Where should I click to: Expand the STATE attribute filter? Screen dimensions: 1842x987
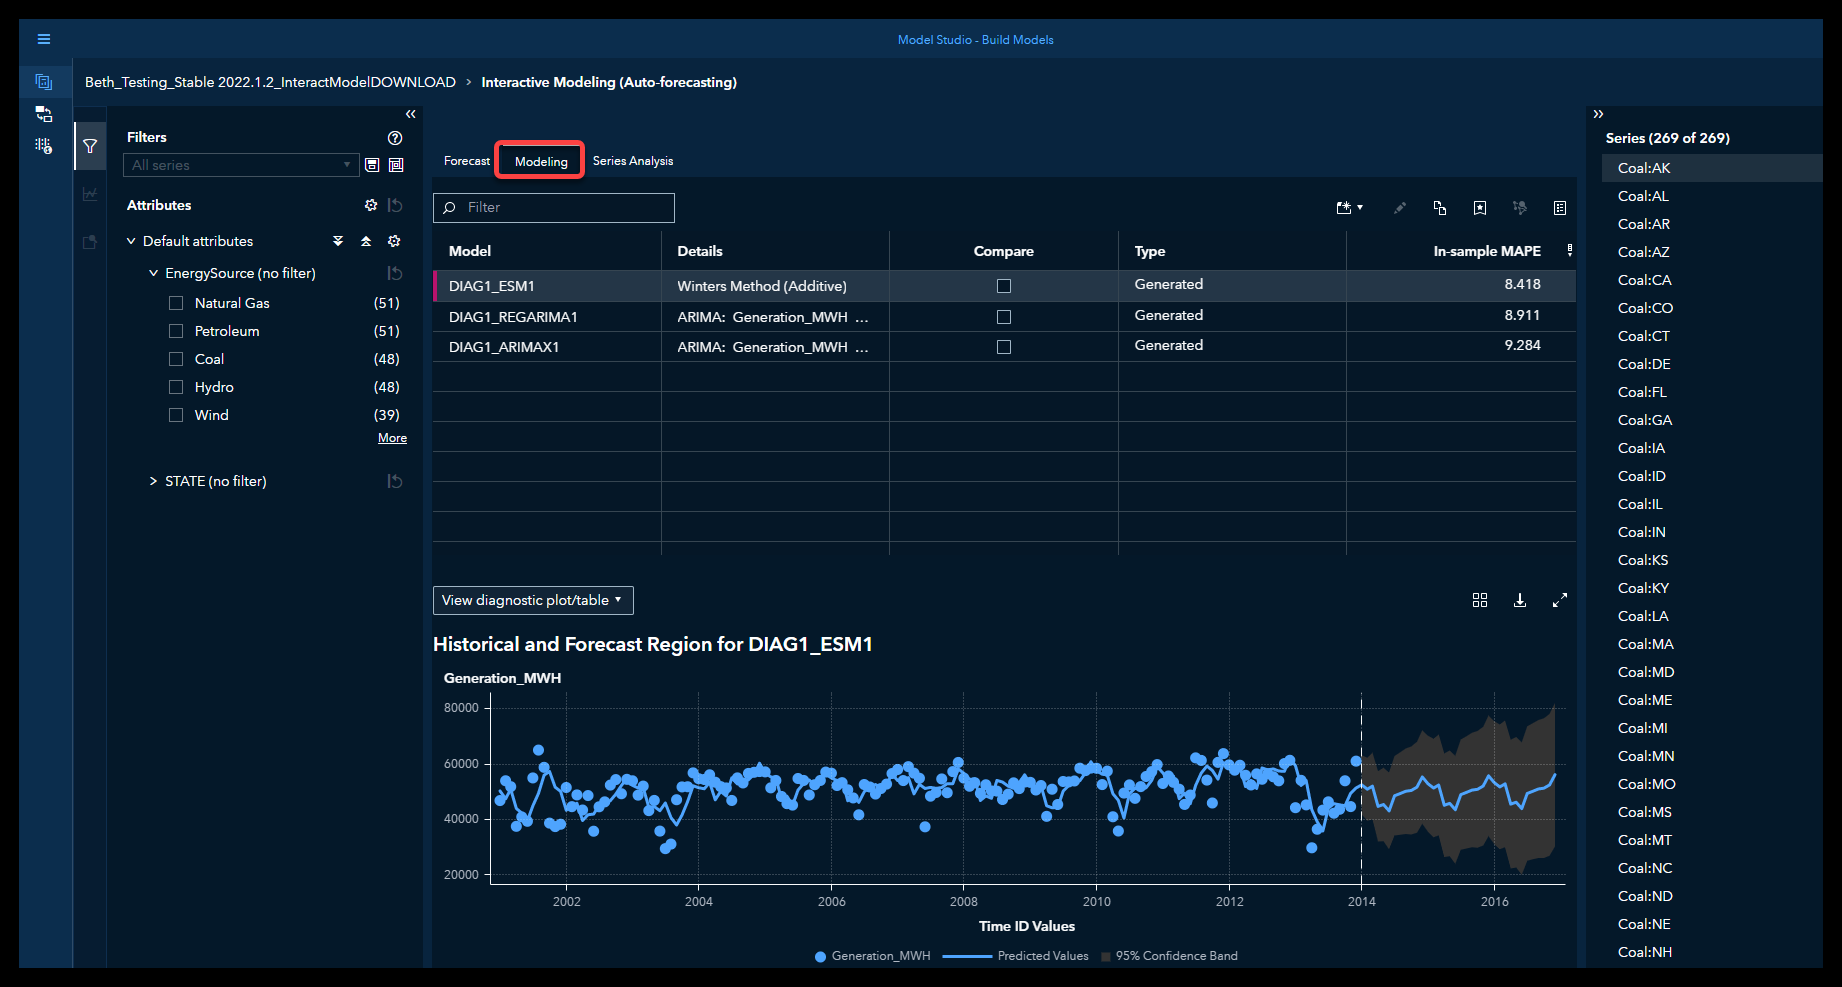[x=153, y=481]
